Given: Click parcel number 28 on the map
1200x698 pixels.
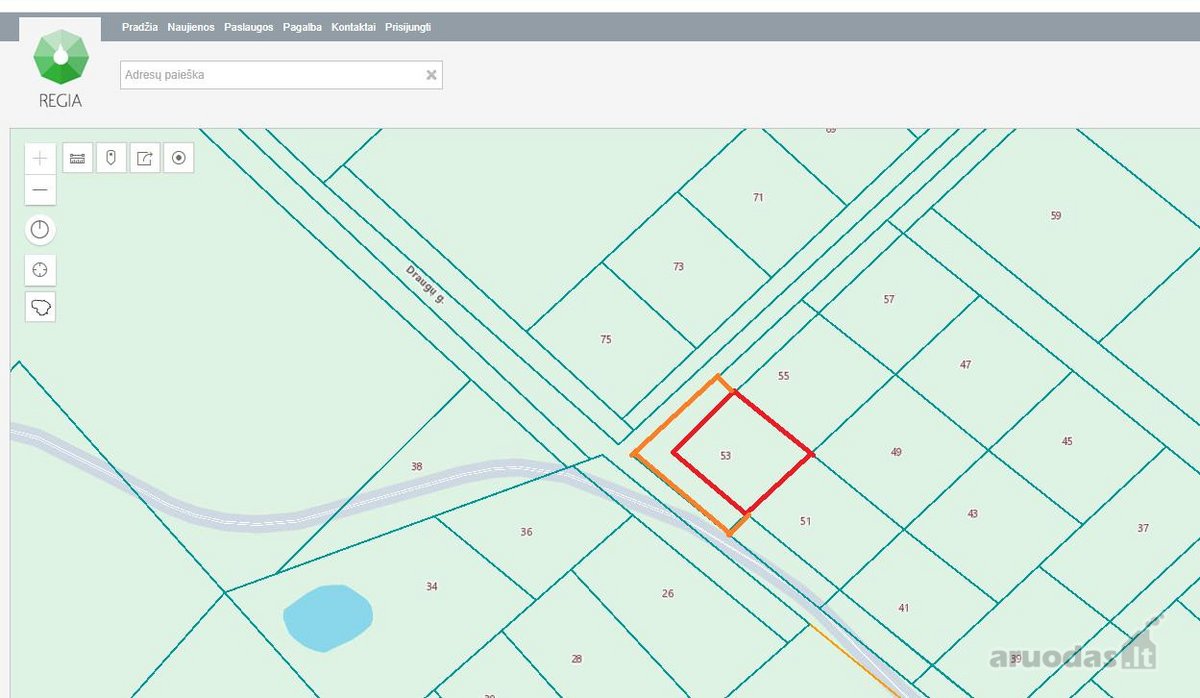Looking at the screenshot, I should coord(577,659).
